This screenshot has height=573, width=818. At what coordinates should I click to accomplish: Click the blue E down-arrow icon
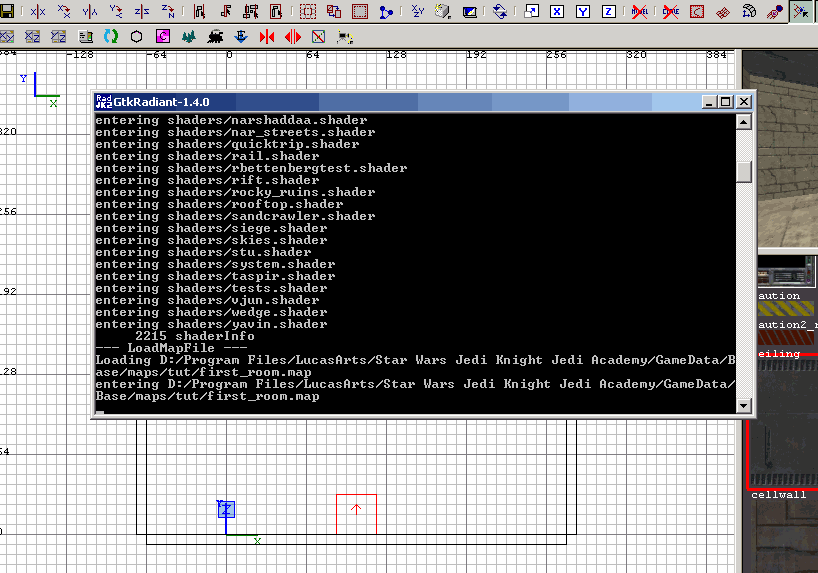click(241, 36)
